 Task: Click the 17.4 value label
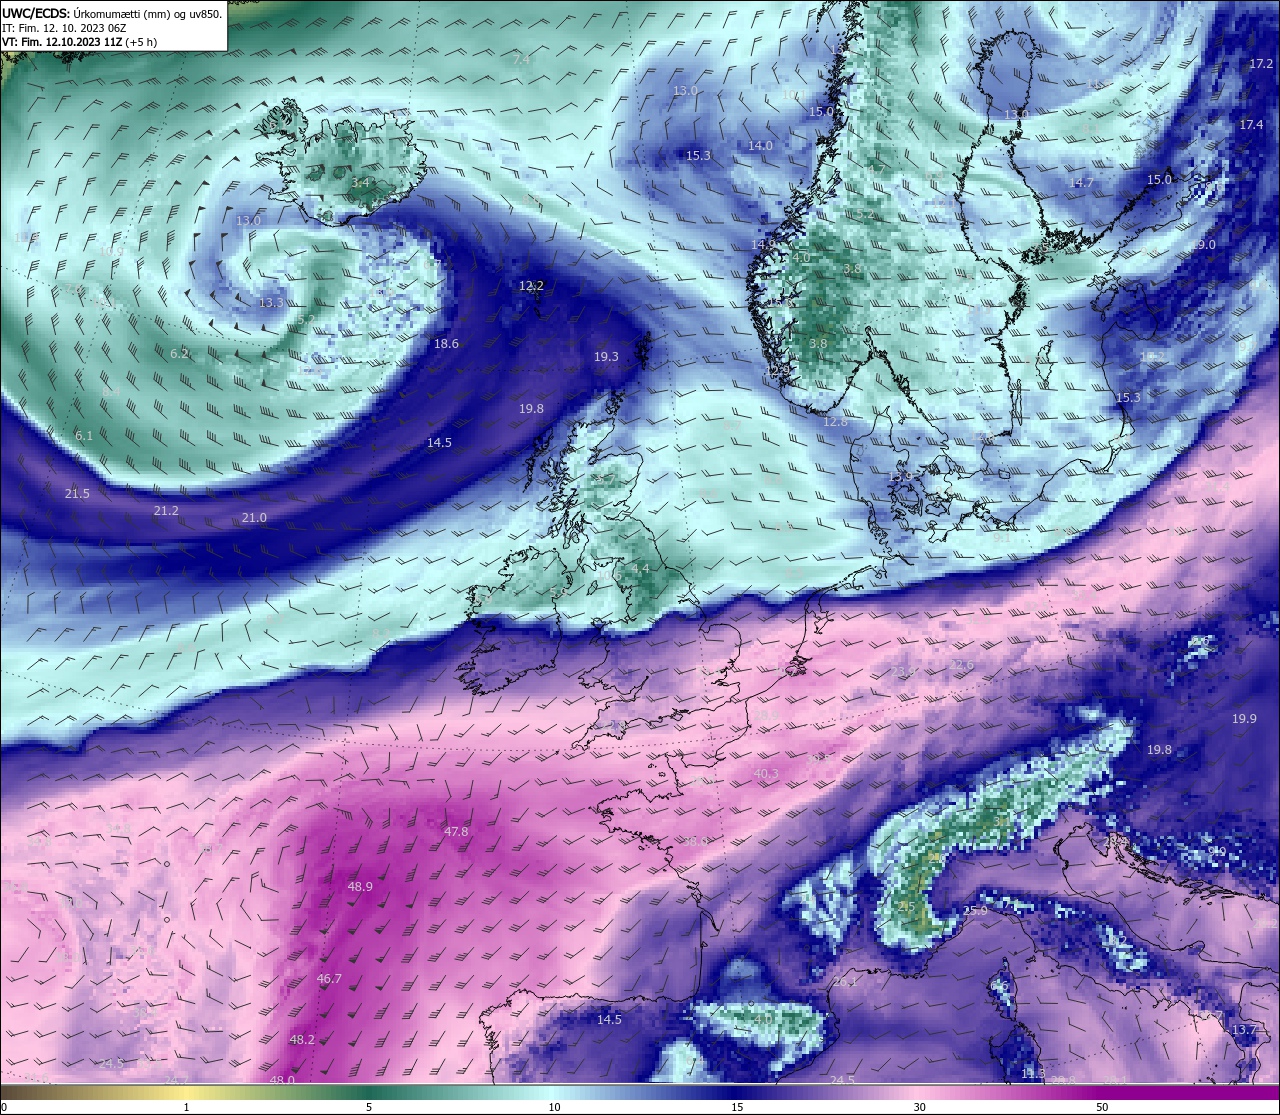click(1251, 125)
